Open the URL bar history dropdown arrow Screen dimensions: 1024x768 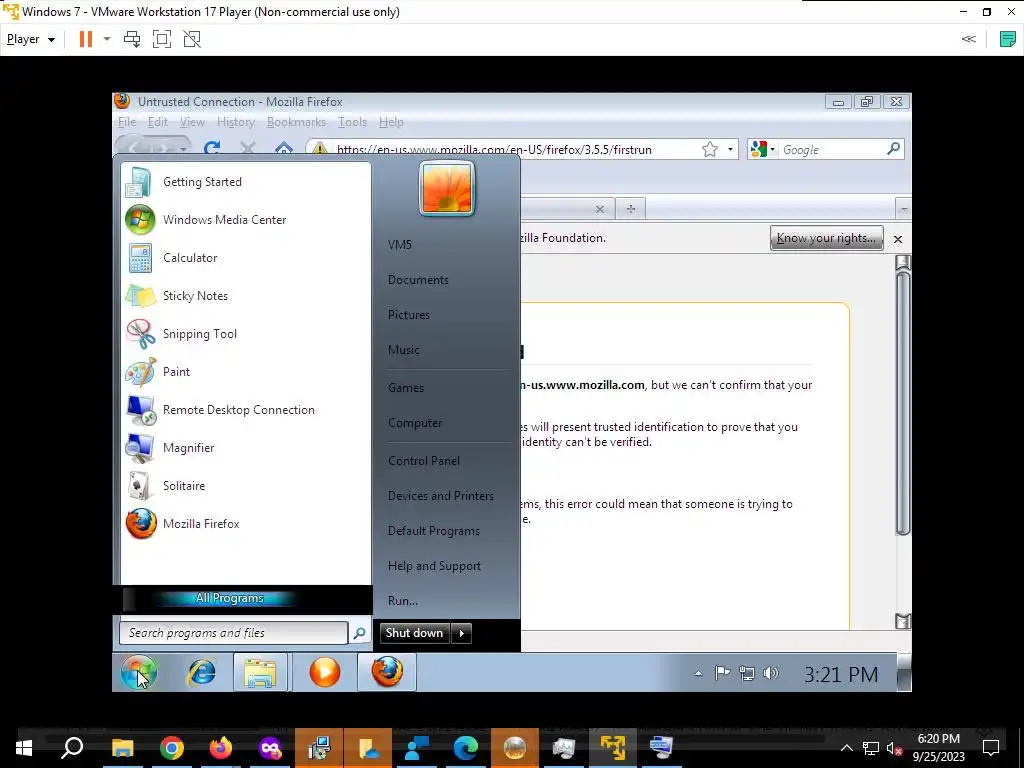point(730,150)
